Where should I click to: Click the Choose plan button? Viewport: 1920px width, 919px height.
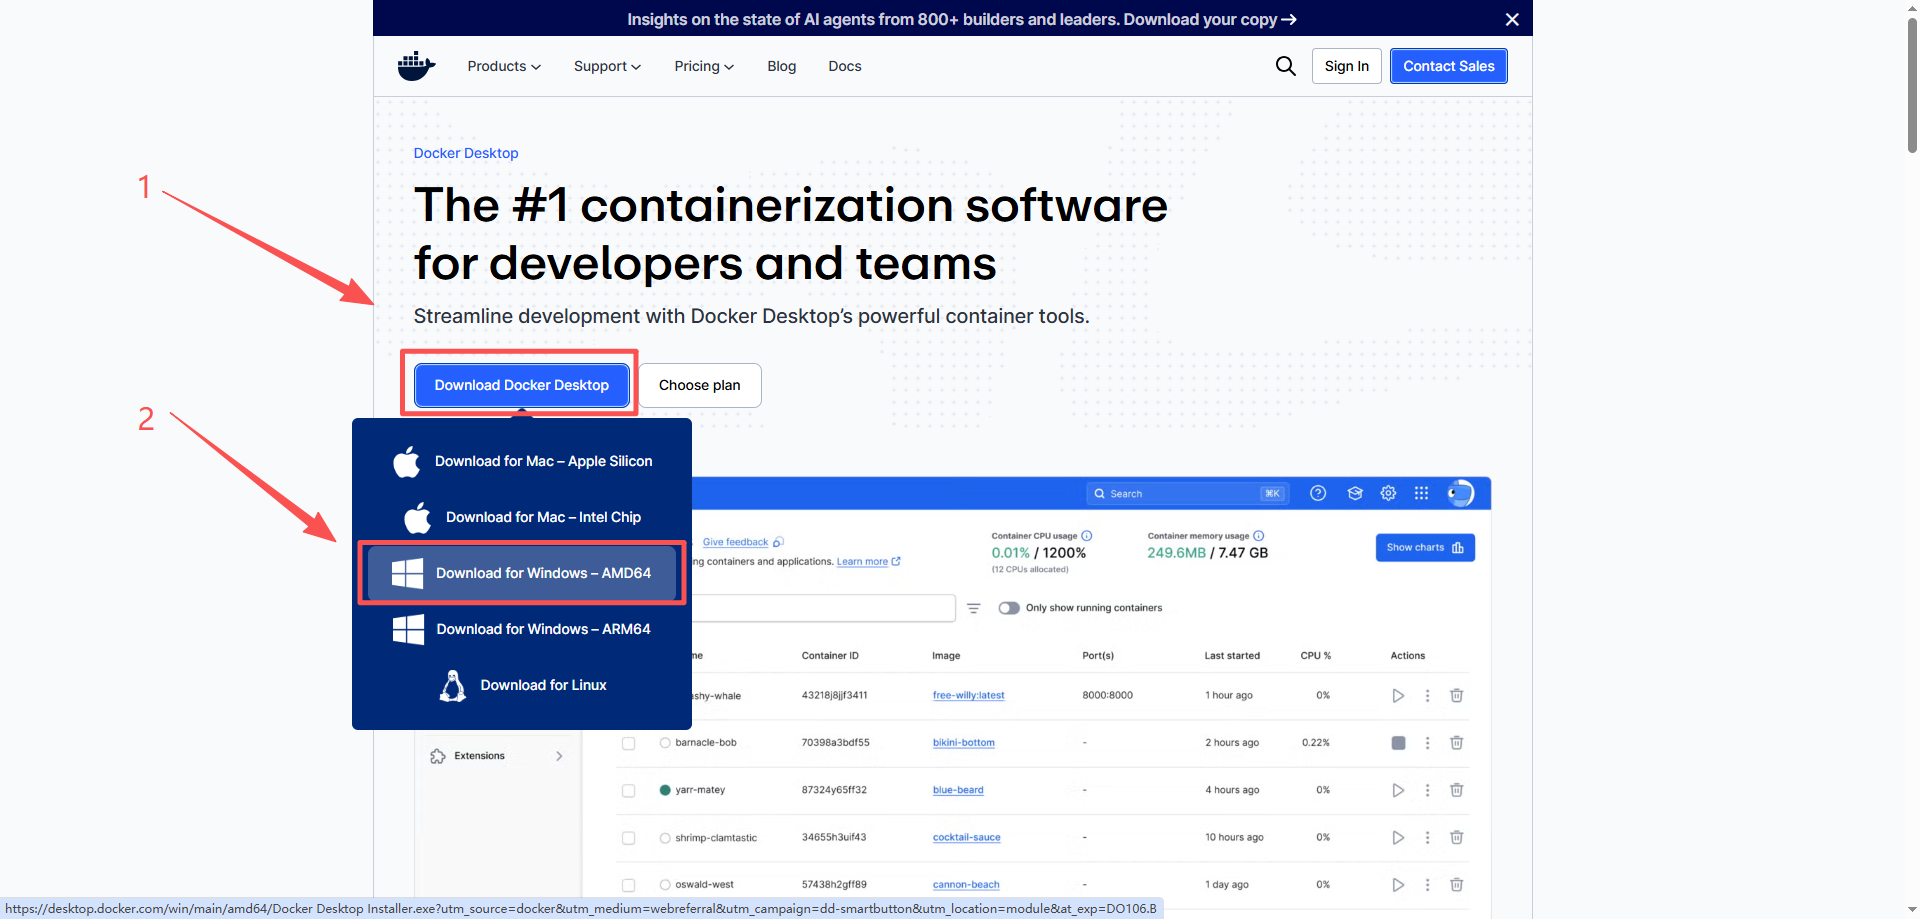(x=700, y=385)
